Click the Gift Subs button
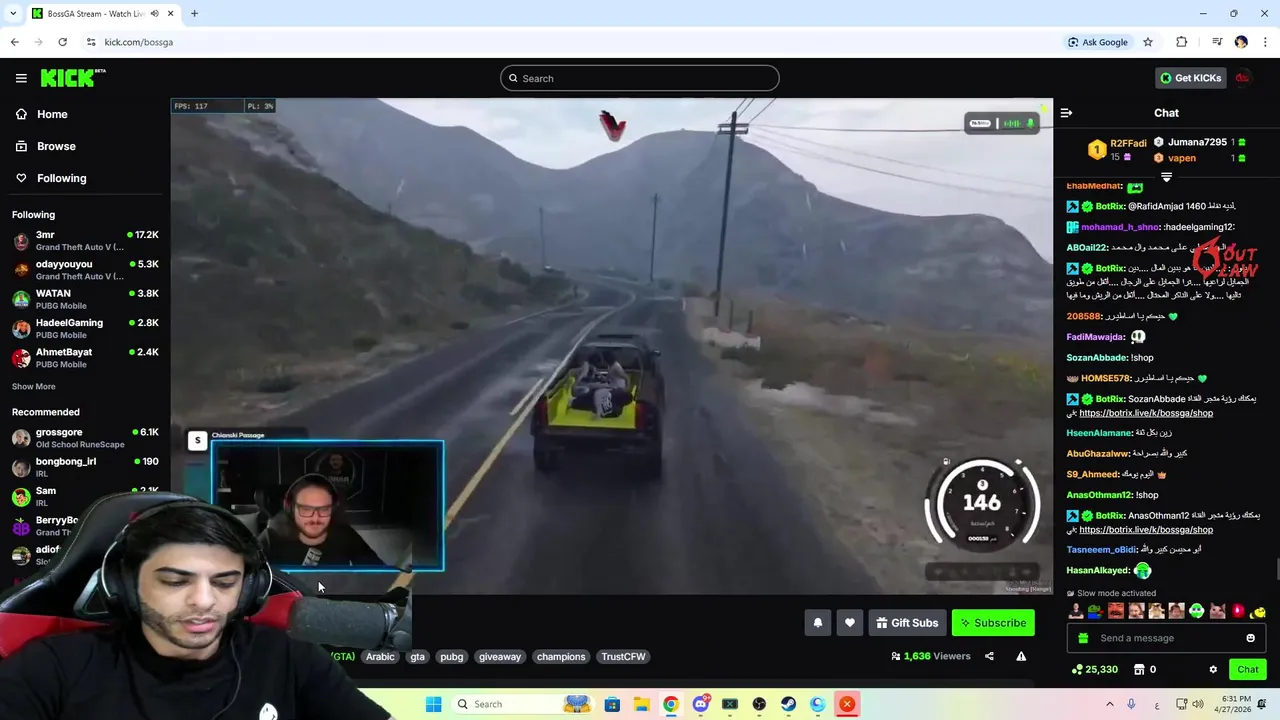This screenshot has height=720, width=1280. click(907, 623)
